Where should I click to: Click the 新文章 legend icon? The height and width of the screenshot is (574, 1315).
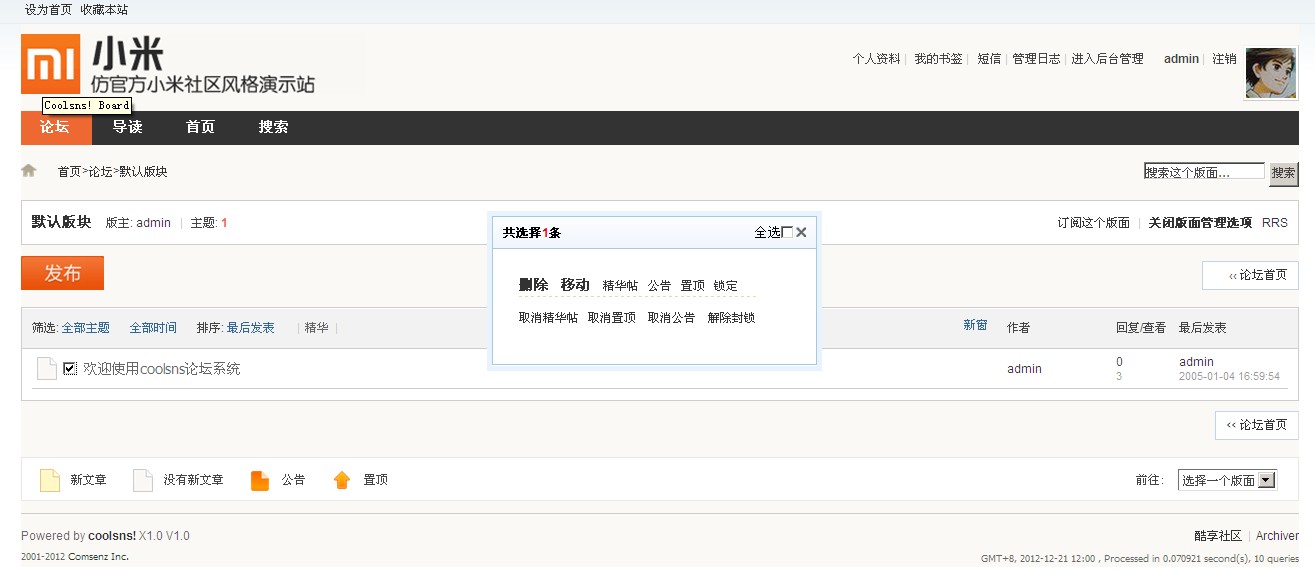[x=50, y=480]
